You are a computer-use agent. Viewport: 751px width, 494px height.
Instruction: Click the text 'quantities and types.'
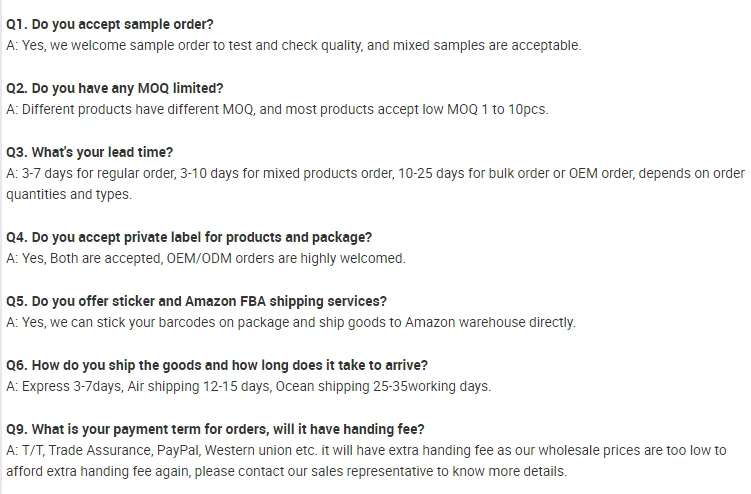(69, 195)
